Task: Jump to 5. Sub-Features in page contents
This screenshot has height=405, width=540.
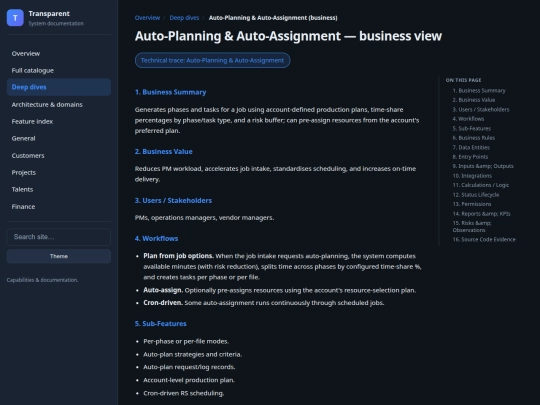Action: point(472,128)
